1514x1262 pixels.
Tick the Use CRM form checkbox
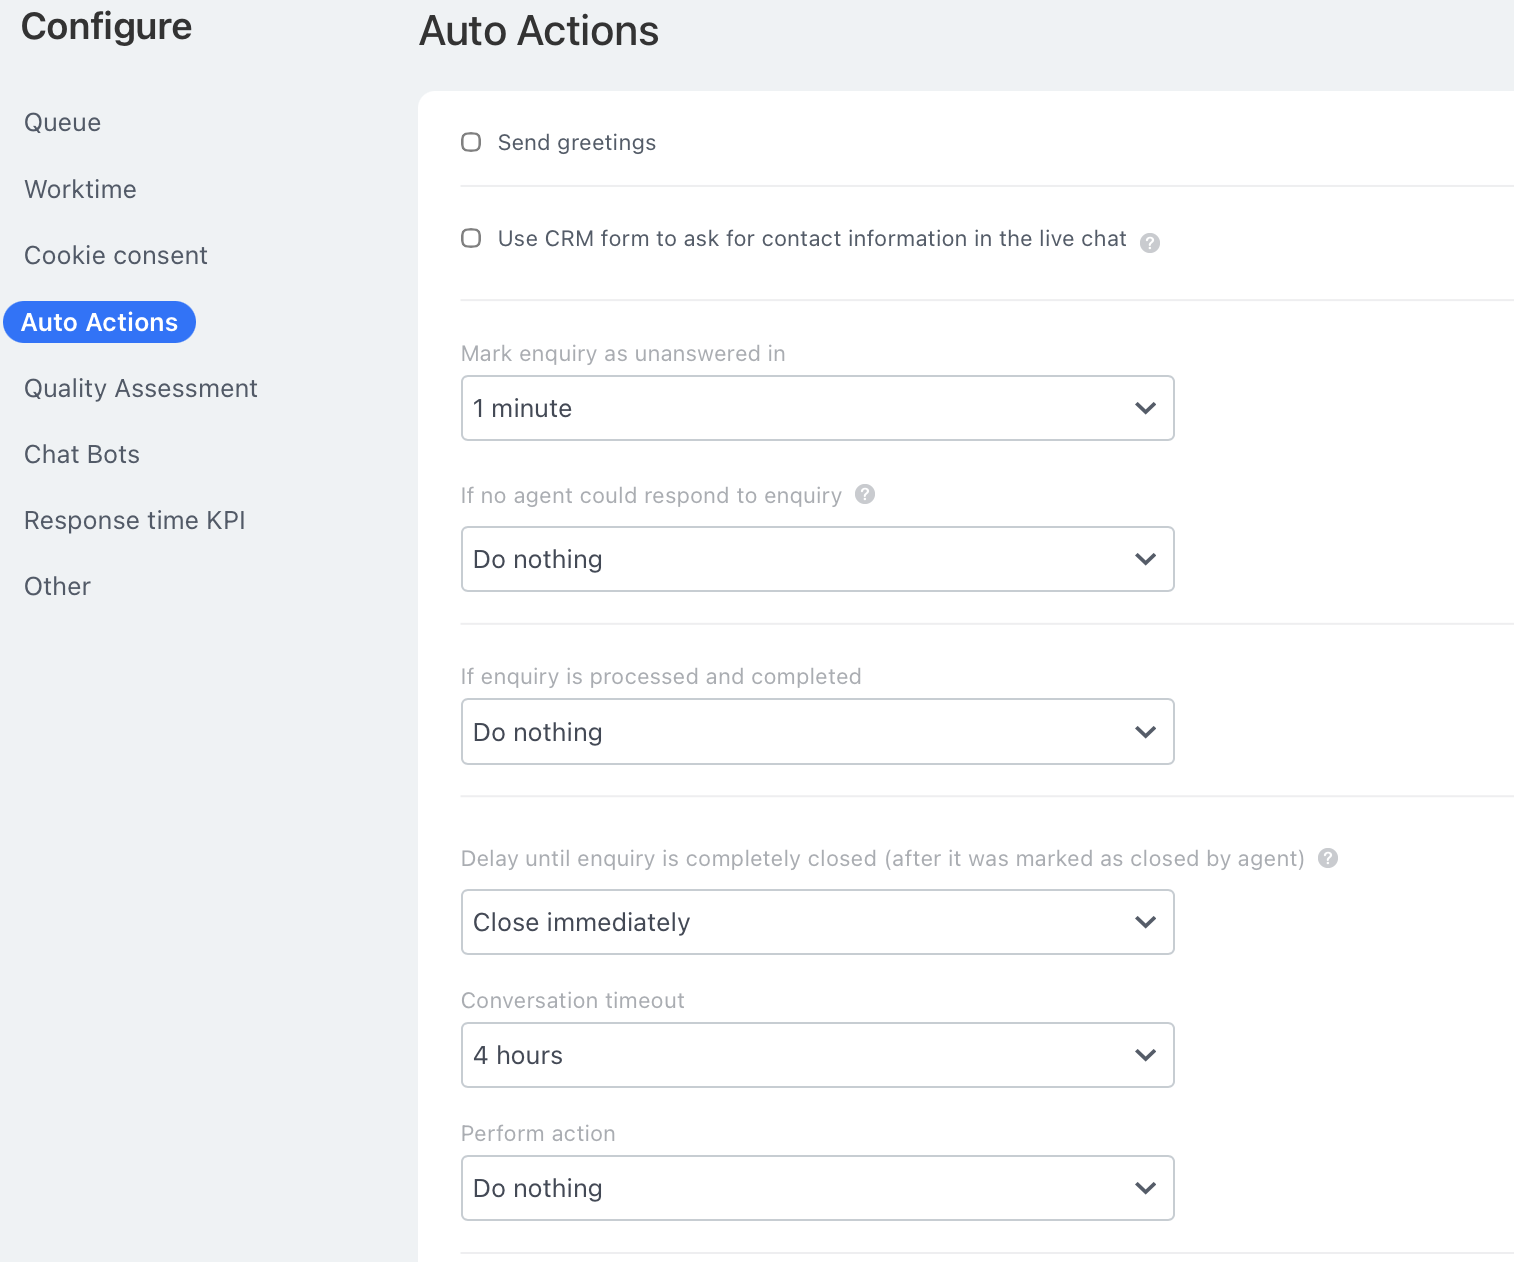(471, 238)
